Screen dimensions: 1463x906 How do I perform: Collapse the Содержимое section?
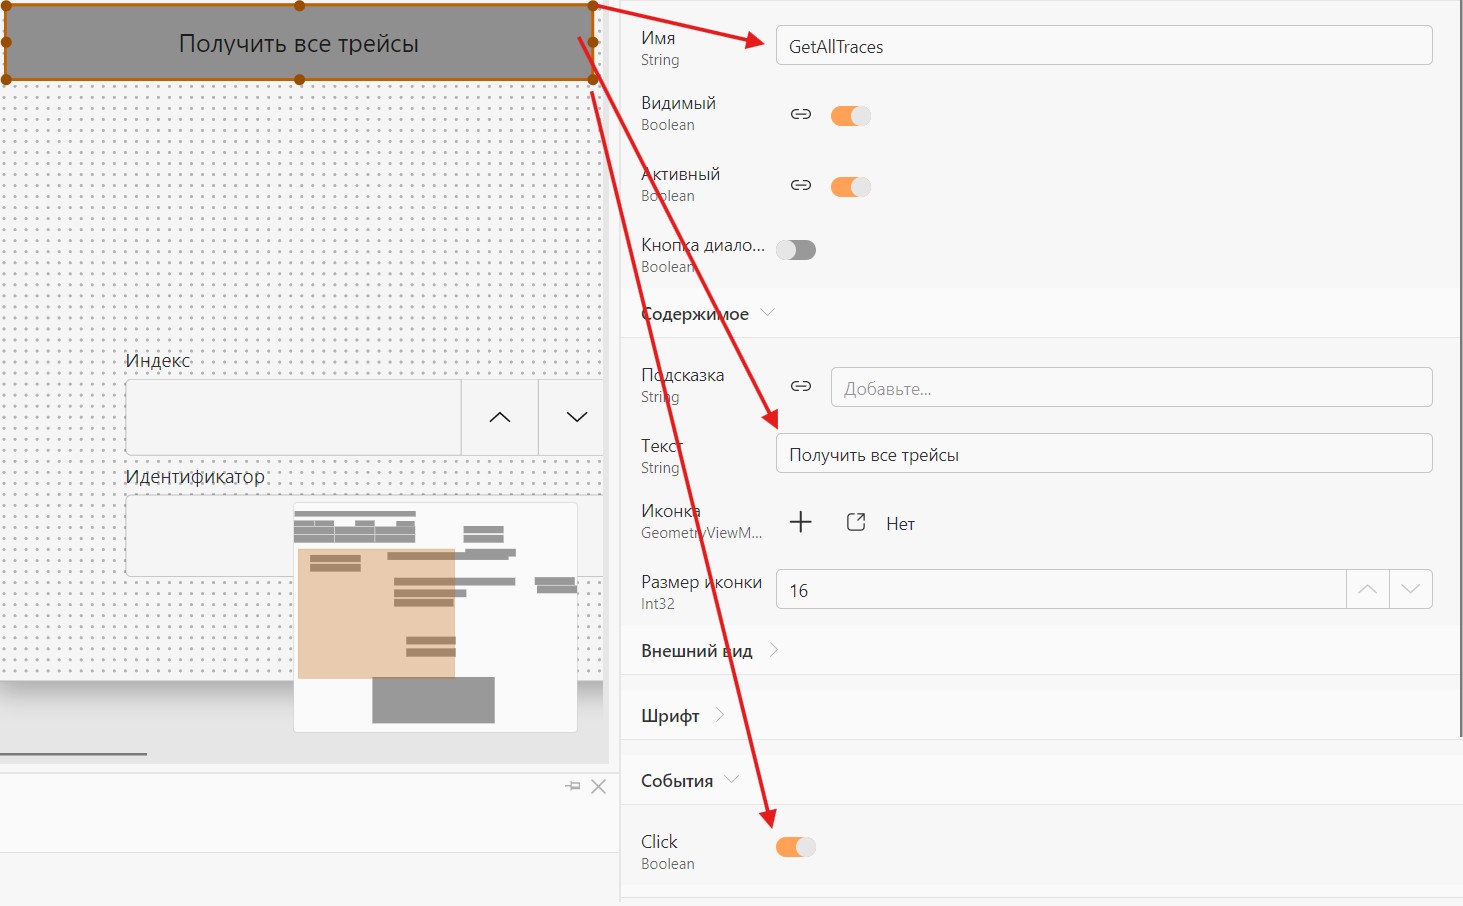(768, 313)
